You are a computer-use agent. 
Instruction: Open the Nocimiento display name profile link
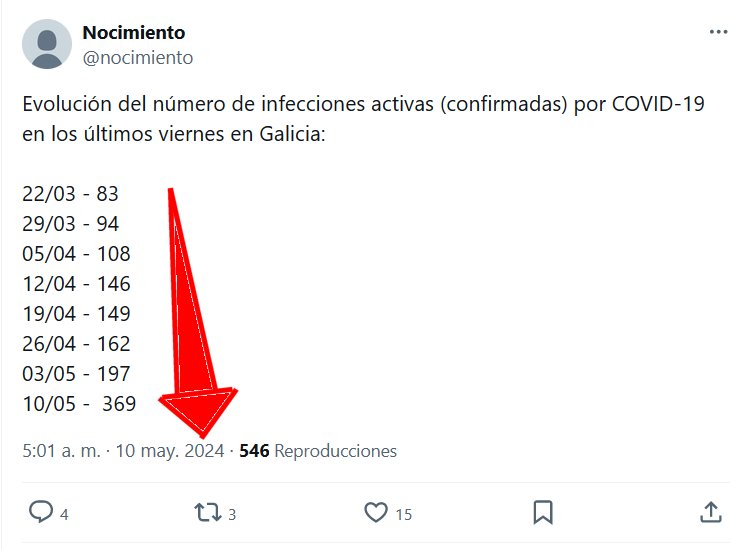(133, 33)
